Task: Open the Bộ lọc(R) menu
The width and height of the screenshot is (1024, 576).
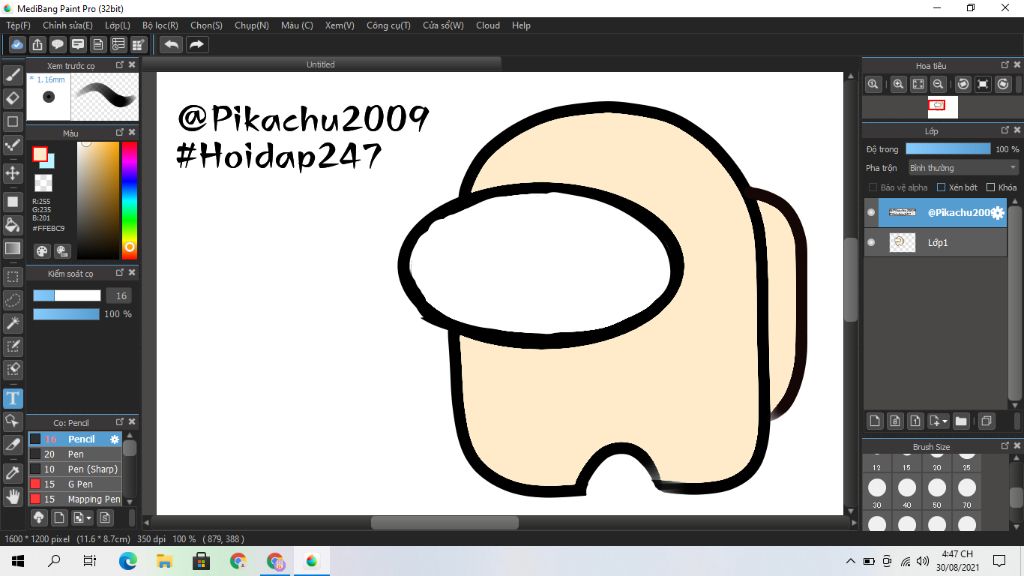Action: click(x=160, y=25)
